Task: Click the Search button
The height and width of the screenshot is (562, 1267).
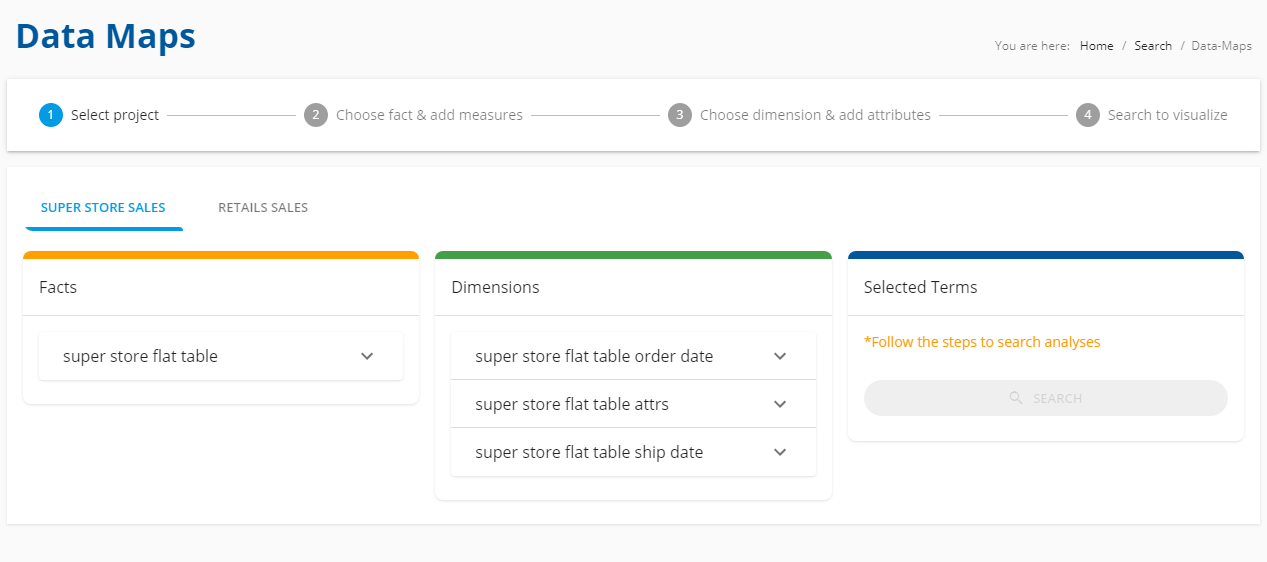Action: point(1045,398)
